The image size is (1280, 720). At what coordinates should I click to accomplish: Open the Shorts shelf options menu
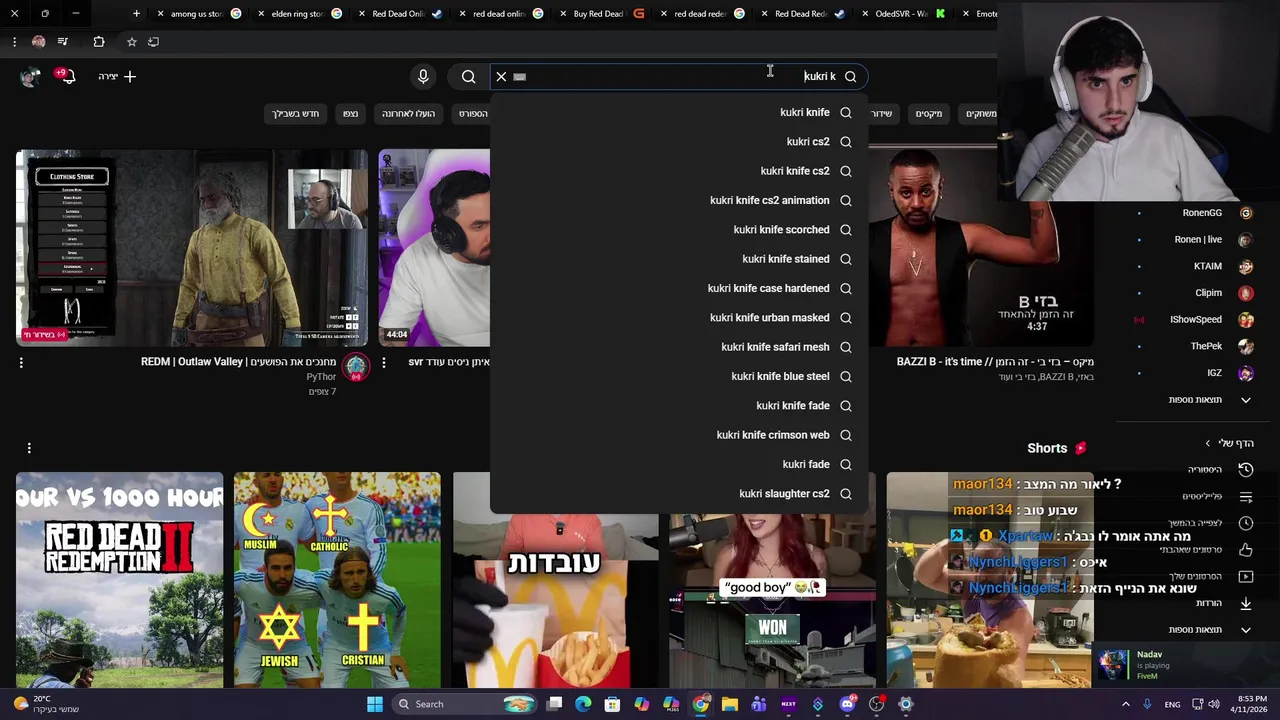29,448
